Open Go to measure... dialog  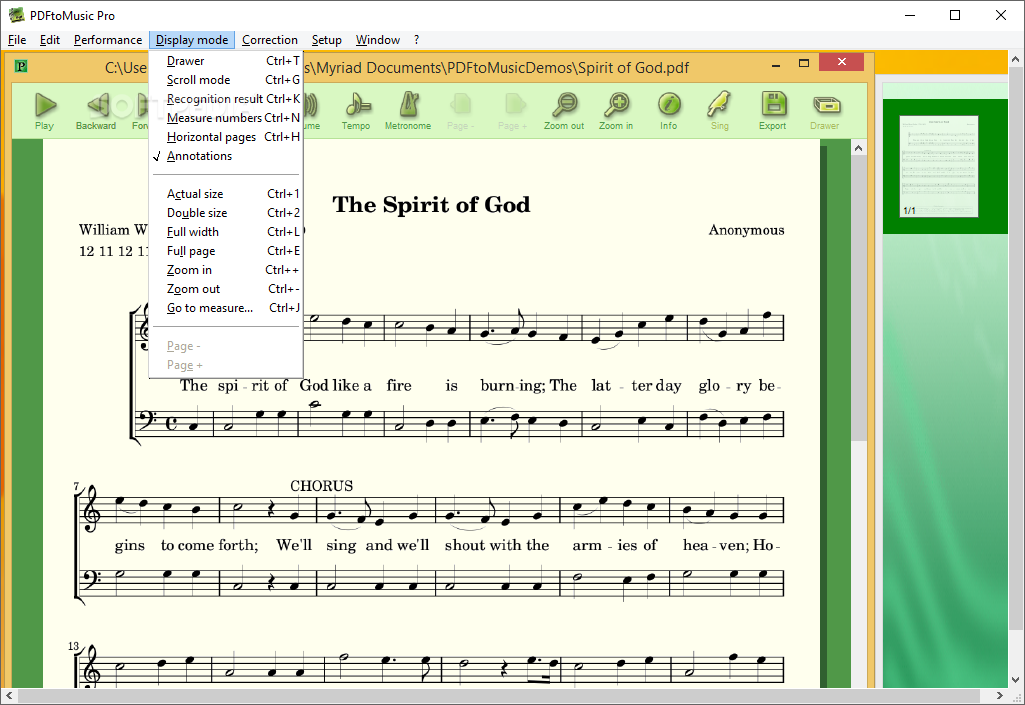point(226,307)
